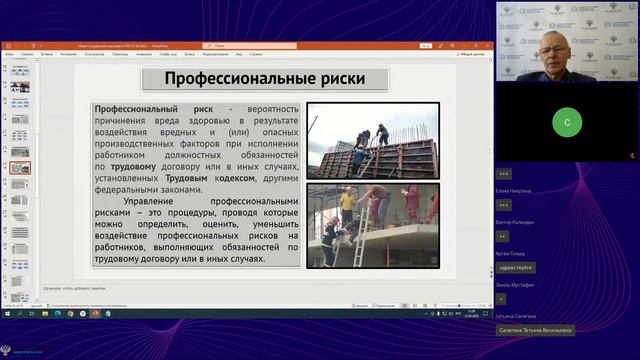Click chat sender name Виктор Каландин

coord(515,222)
